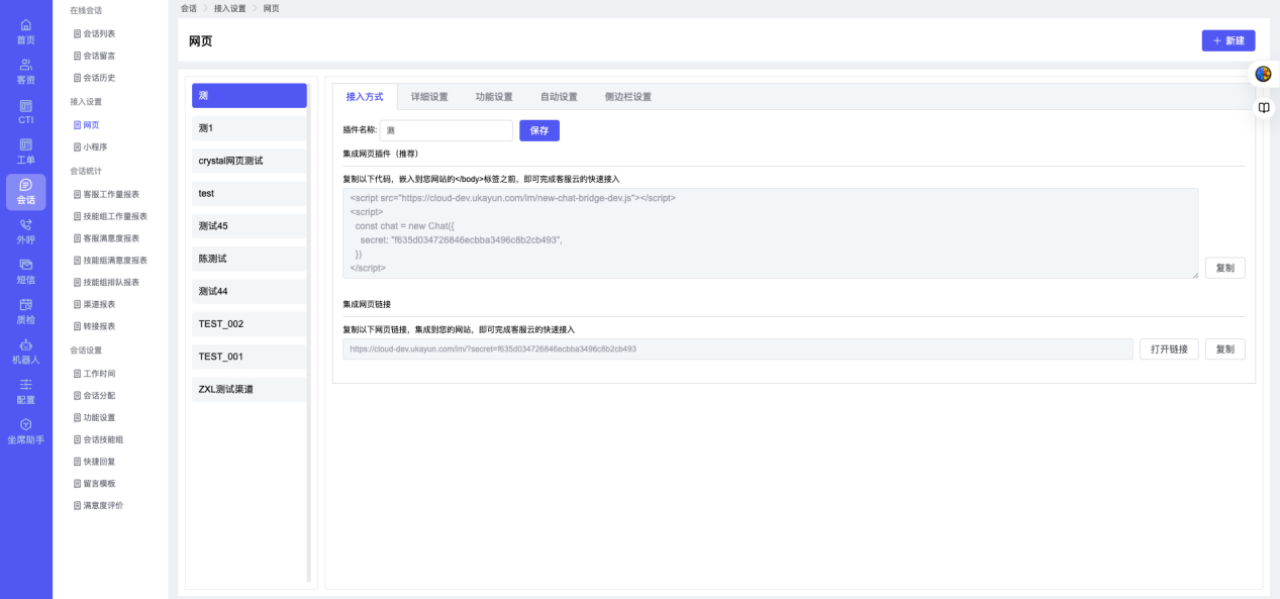Switch to the 侧边栏设置 tab
The height and width of the screenshot is (599, 1280).
[628, 97]
